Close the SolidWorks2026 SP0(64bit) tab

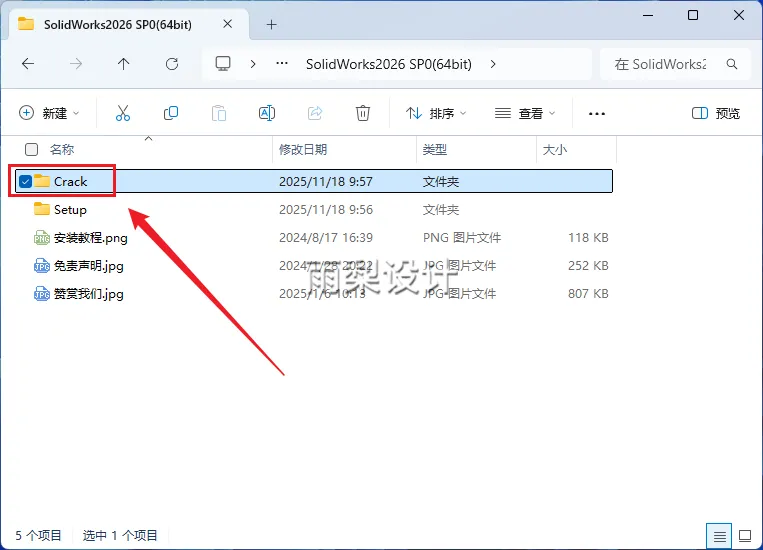coord(227,24)
